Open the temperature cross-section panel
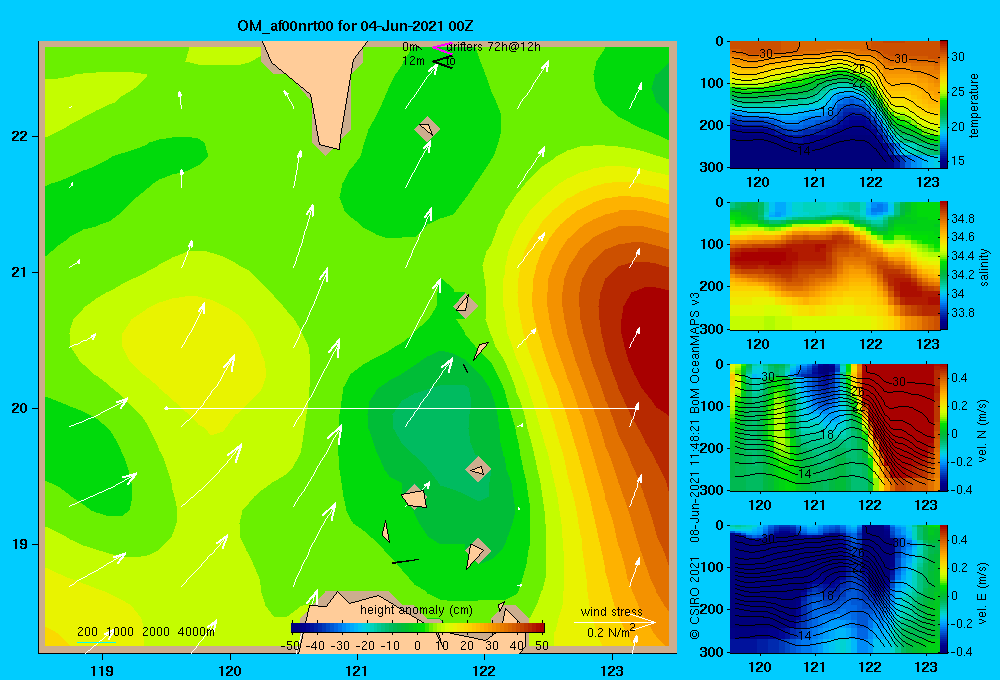The height and width of the screenshot is (680, 1000). (x=835, y=105)
